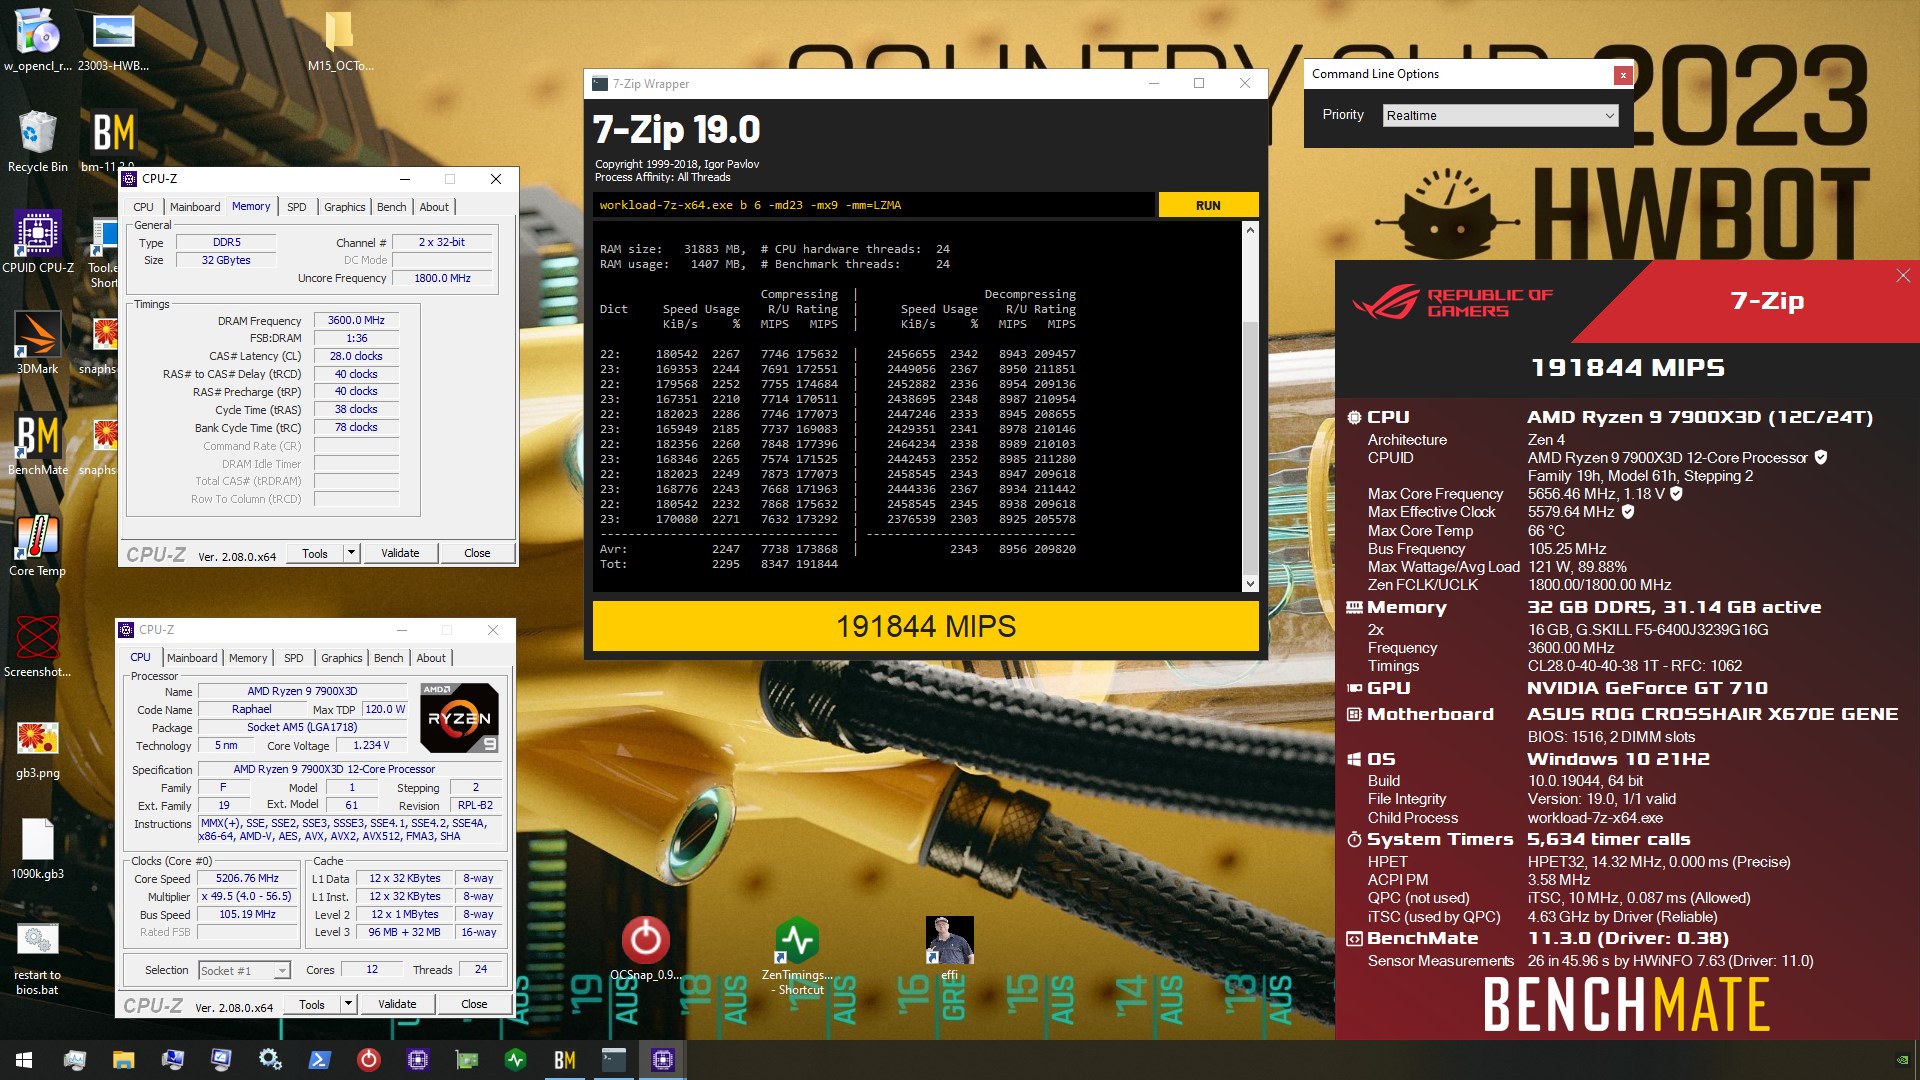Launch the 3DMark desktop shortcut
The width and height of the screenshot is (1920, 1080).
tap(38, 335)
